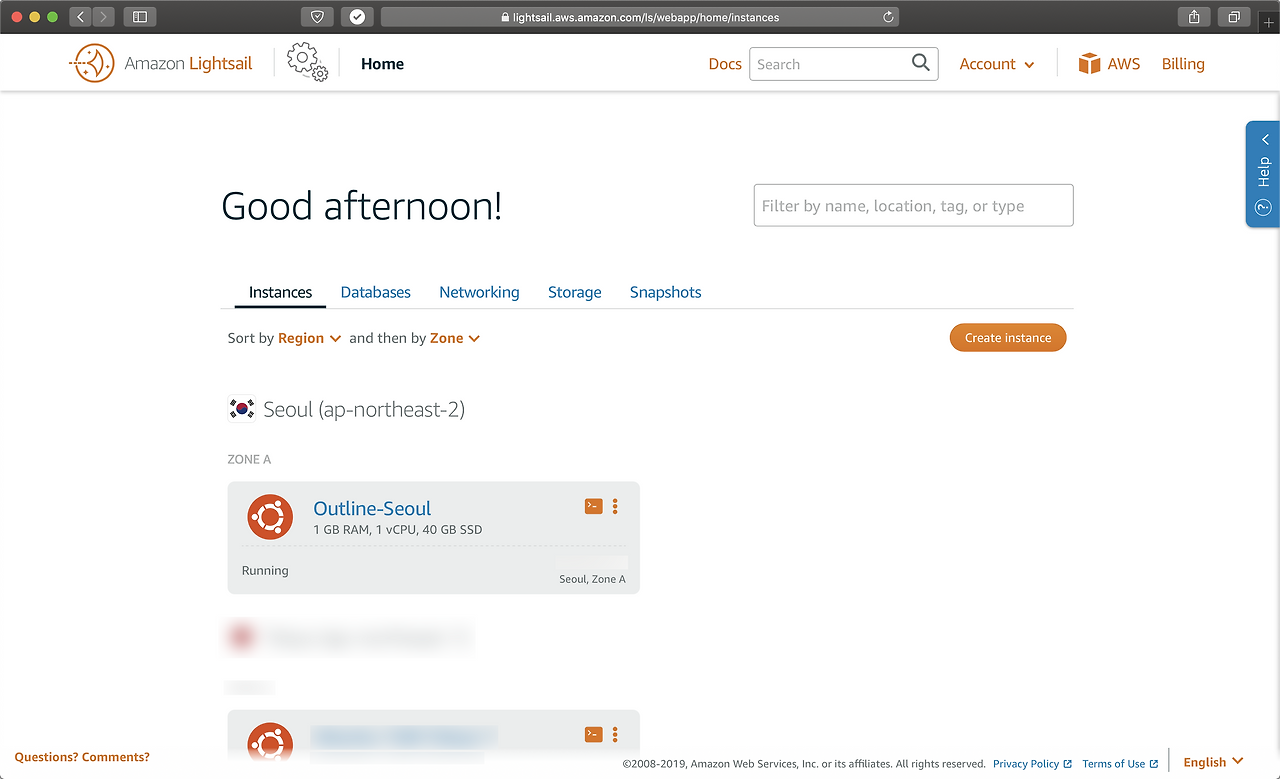Switch to the Databases tab

click(x=376, y=292)
